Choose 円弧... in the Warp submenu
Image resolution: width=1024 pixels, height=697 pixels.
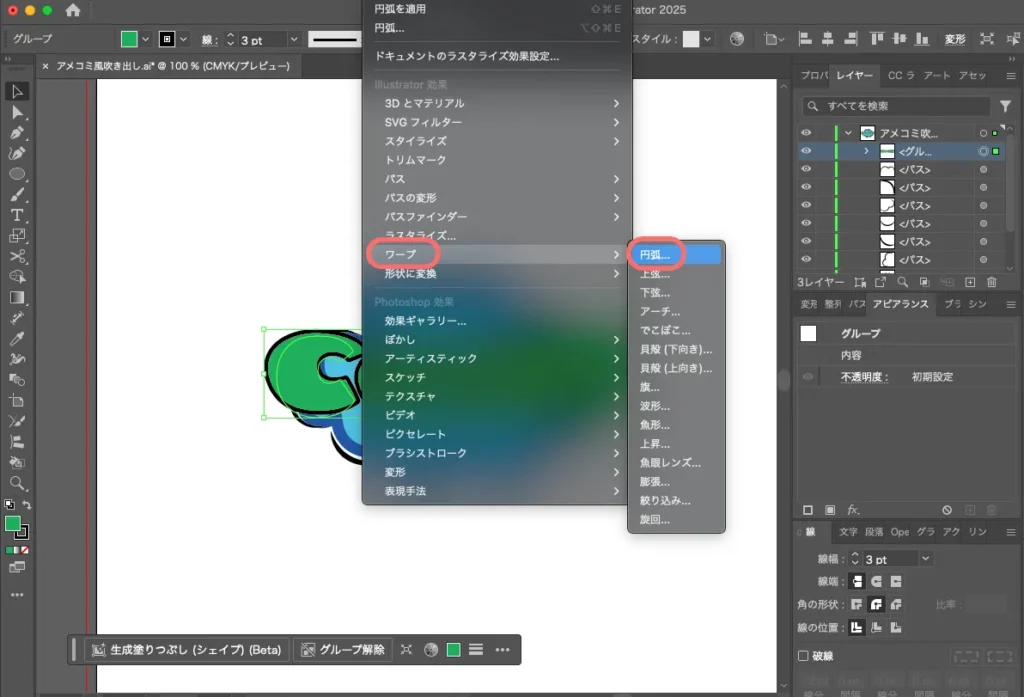click(656, 255)
